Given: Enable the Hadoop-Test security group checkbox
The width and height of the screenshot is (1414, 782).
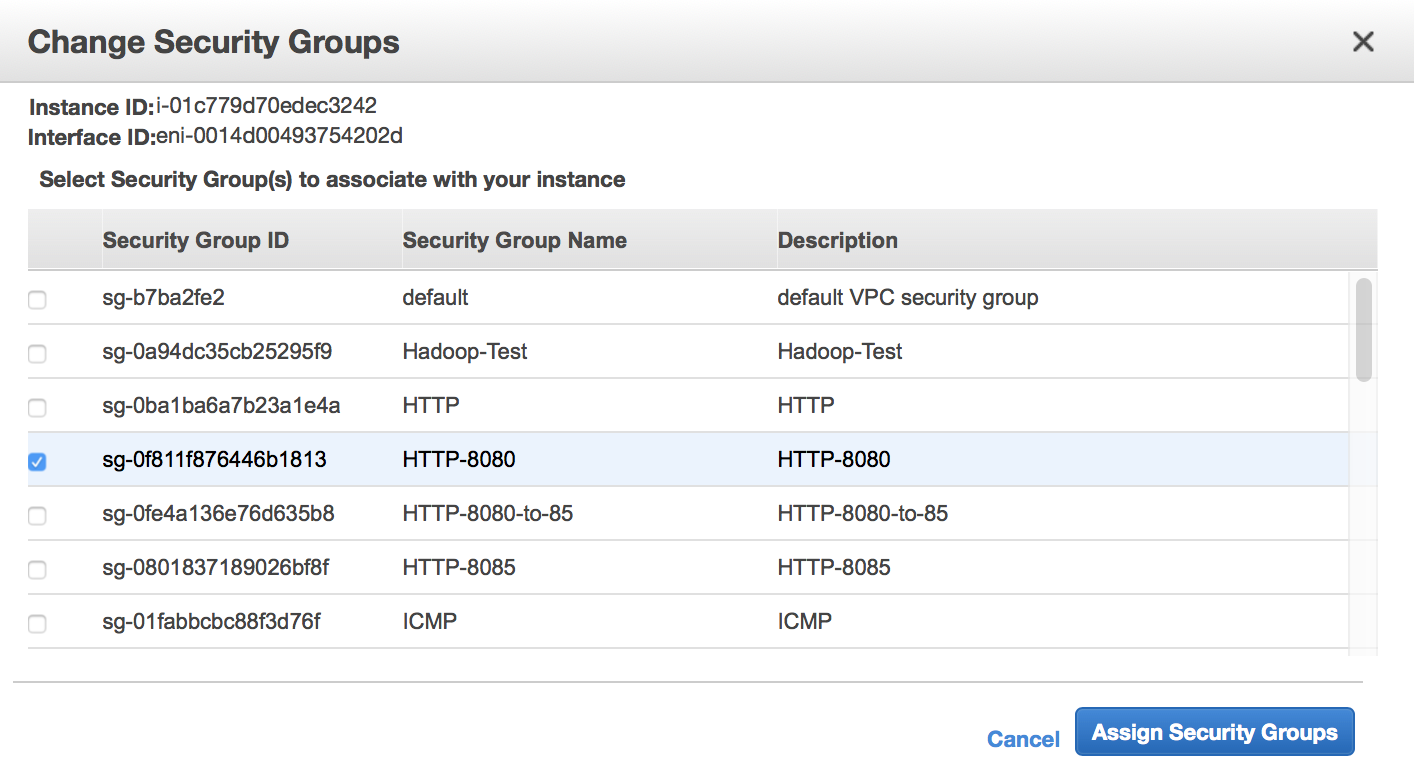Looking at the screenshot, I should click(x=37, y=354).
